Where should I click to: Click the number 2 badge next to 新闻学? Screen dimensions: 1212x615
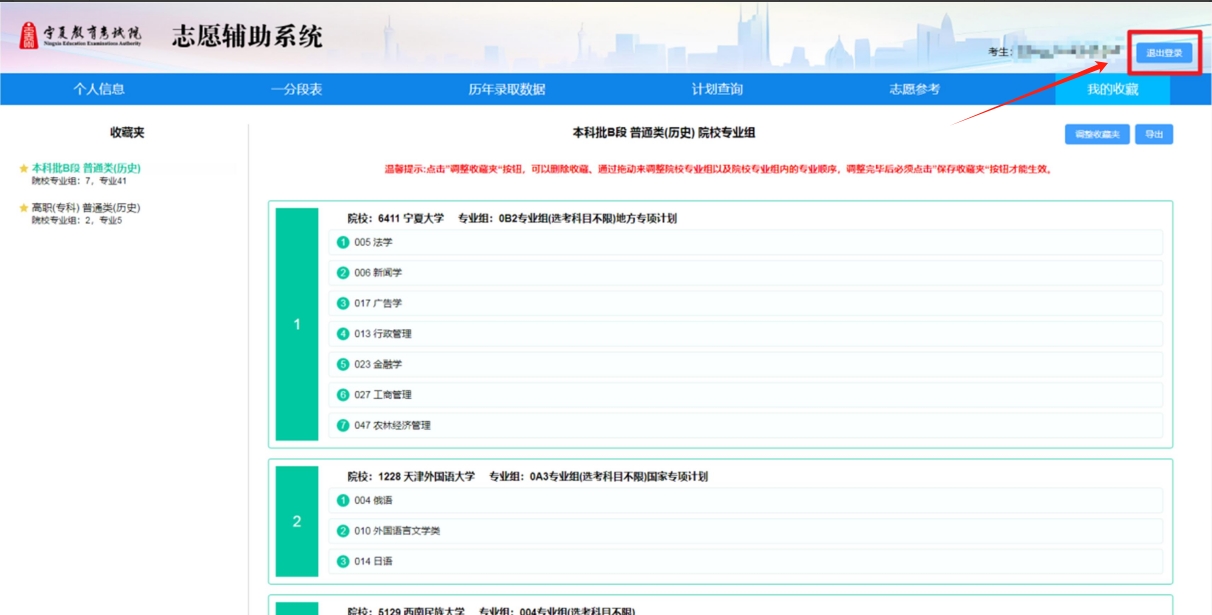tap(343, 273)
